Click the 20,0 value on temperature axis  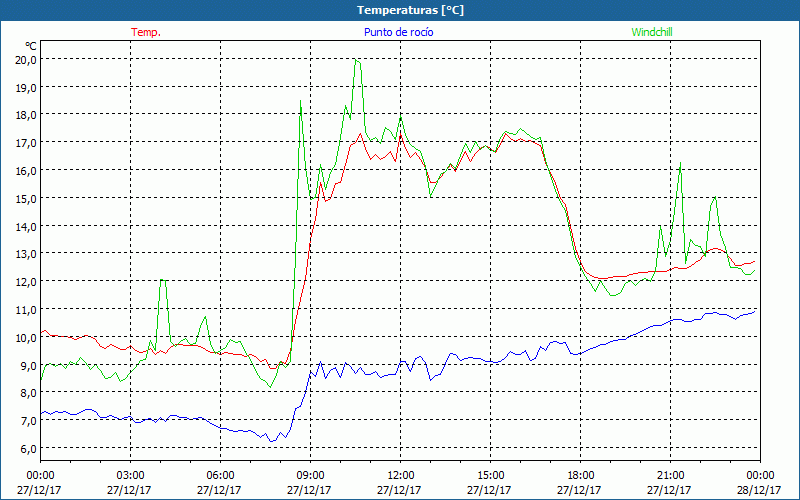26,60
